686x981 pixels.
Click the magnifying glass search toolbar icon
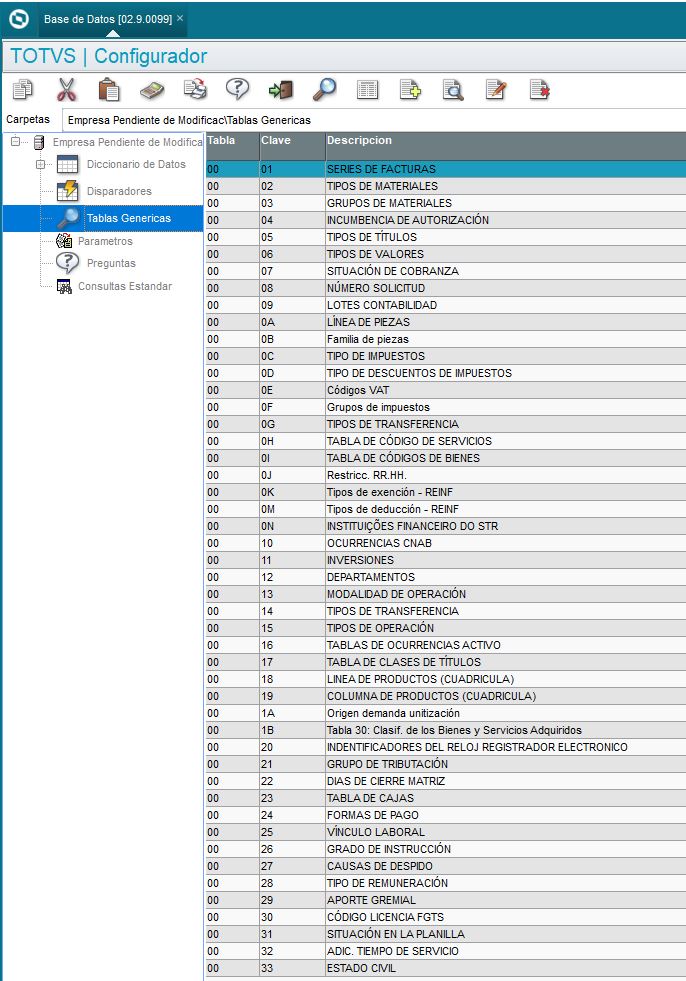click(324, 89)
